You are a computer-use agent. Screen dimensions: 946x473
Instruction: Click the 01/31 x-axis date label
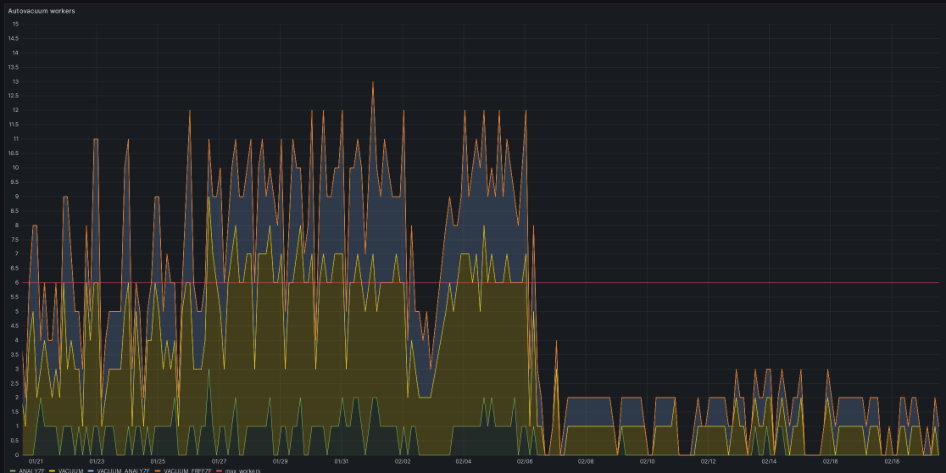[341, 462]
